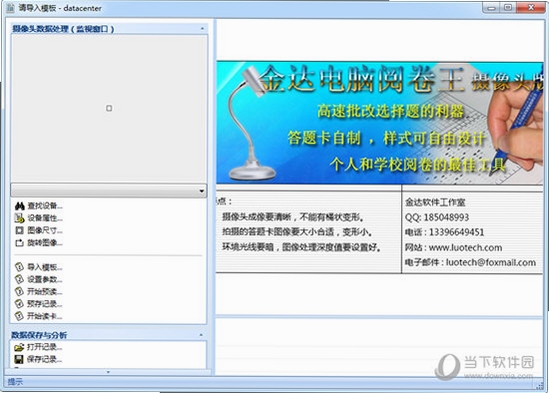Viewport: 549px width, 393px height.
Task: Click the website www.luotech.com
Action: tap(465, 248)
